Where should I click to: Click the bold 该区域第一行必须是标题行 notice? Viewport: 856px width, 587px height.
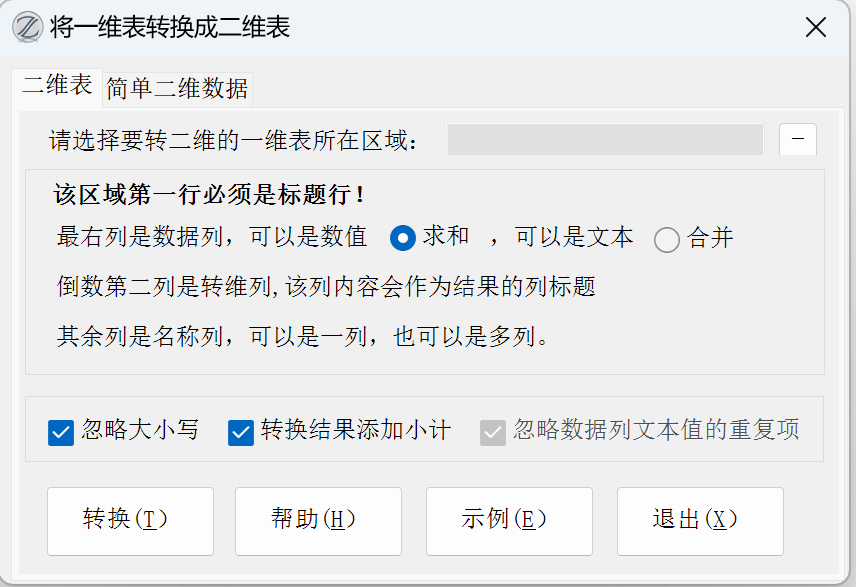(x=210, y=194)
